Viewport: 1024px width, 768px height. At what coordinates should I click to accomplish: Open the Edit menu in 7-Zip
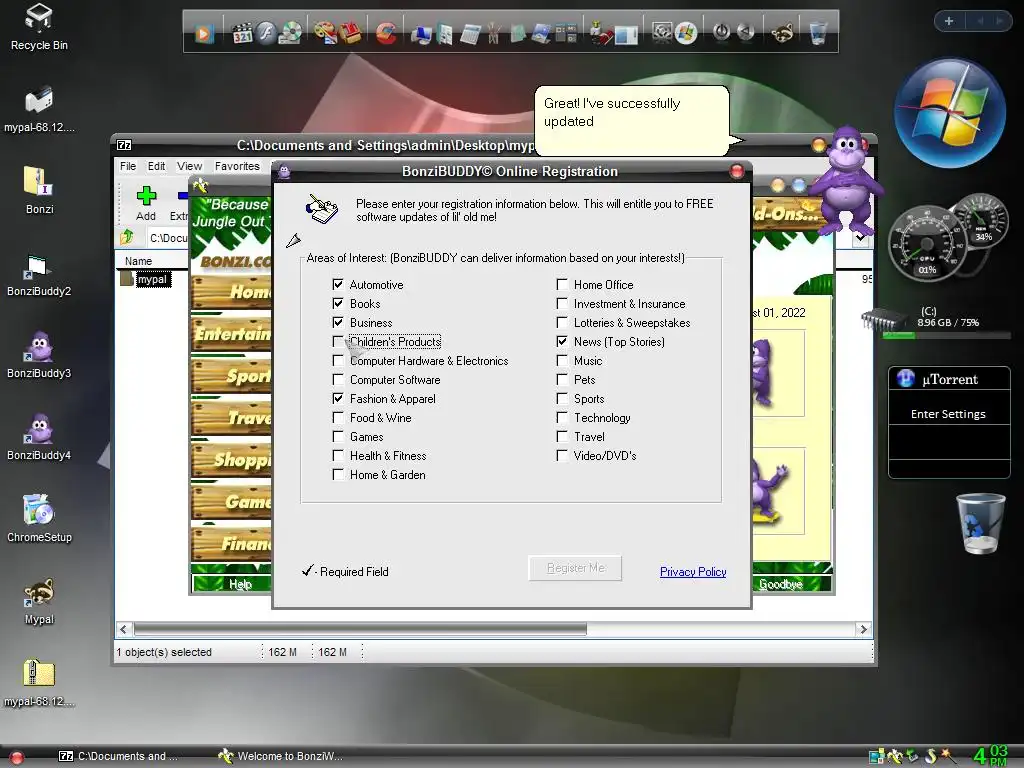coord(156,167)
